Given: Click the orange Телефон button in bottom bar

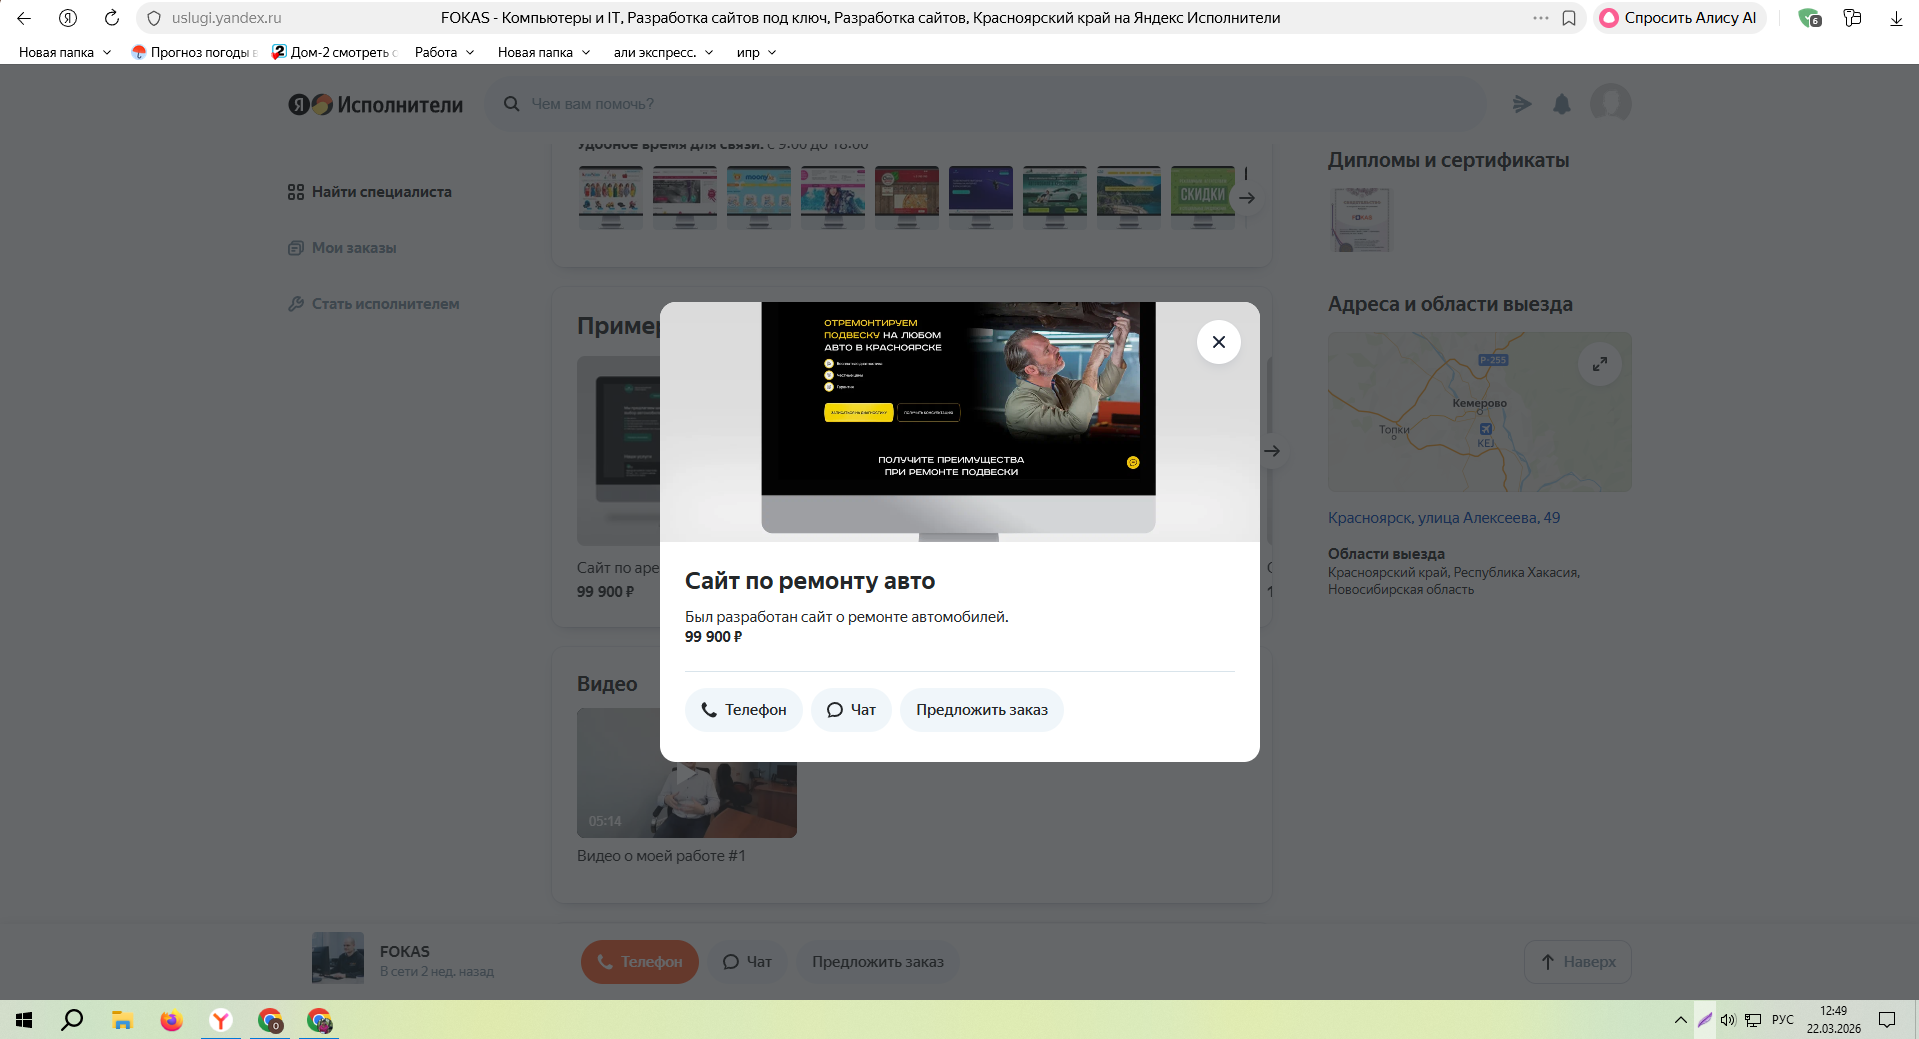Looking at the screenshot, I should click(x=640, y=962).
